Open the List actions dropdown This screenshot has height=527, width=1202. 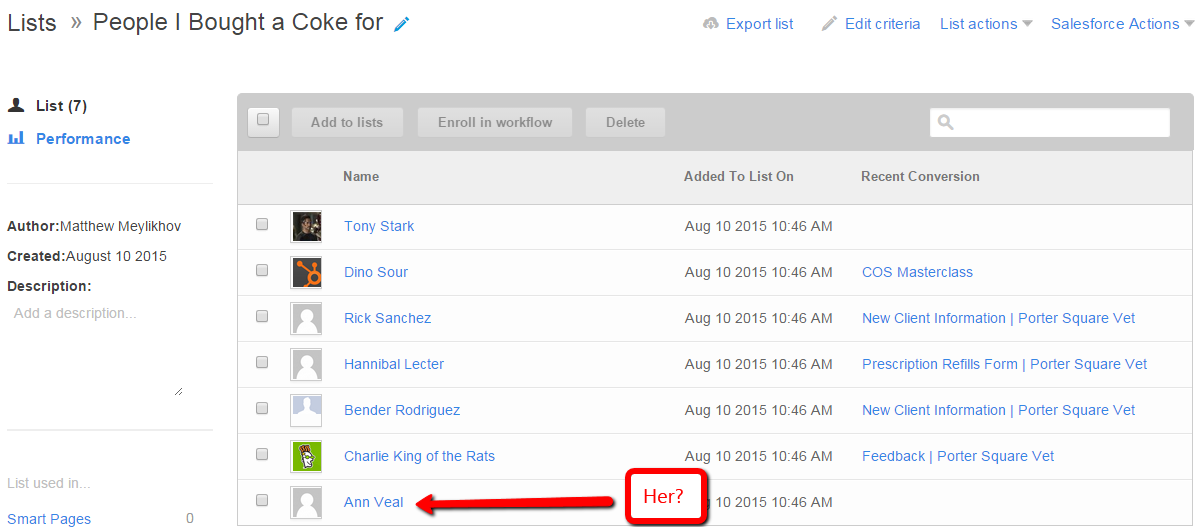(985, 24)
